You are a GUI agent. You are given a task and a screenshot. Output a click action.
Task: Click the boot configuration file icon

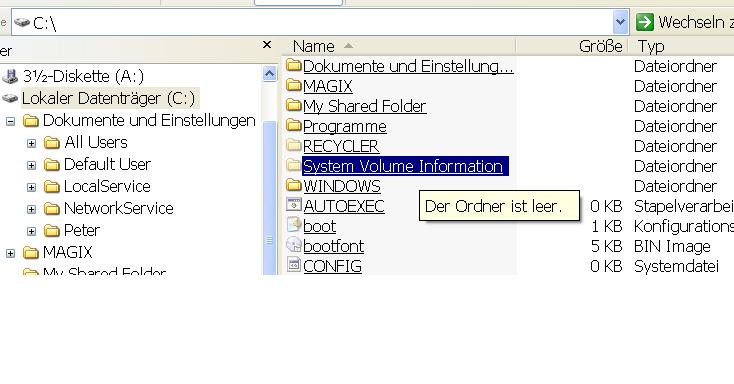294,225
